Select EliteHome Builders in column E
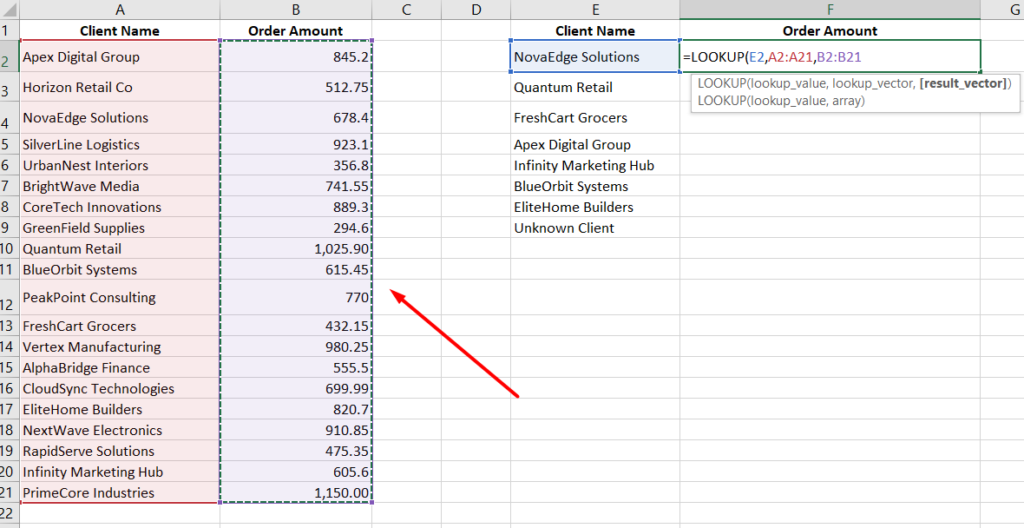Image resolution: width=1024 pixels, height=528 pixels. [595, 207]
